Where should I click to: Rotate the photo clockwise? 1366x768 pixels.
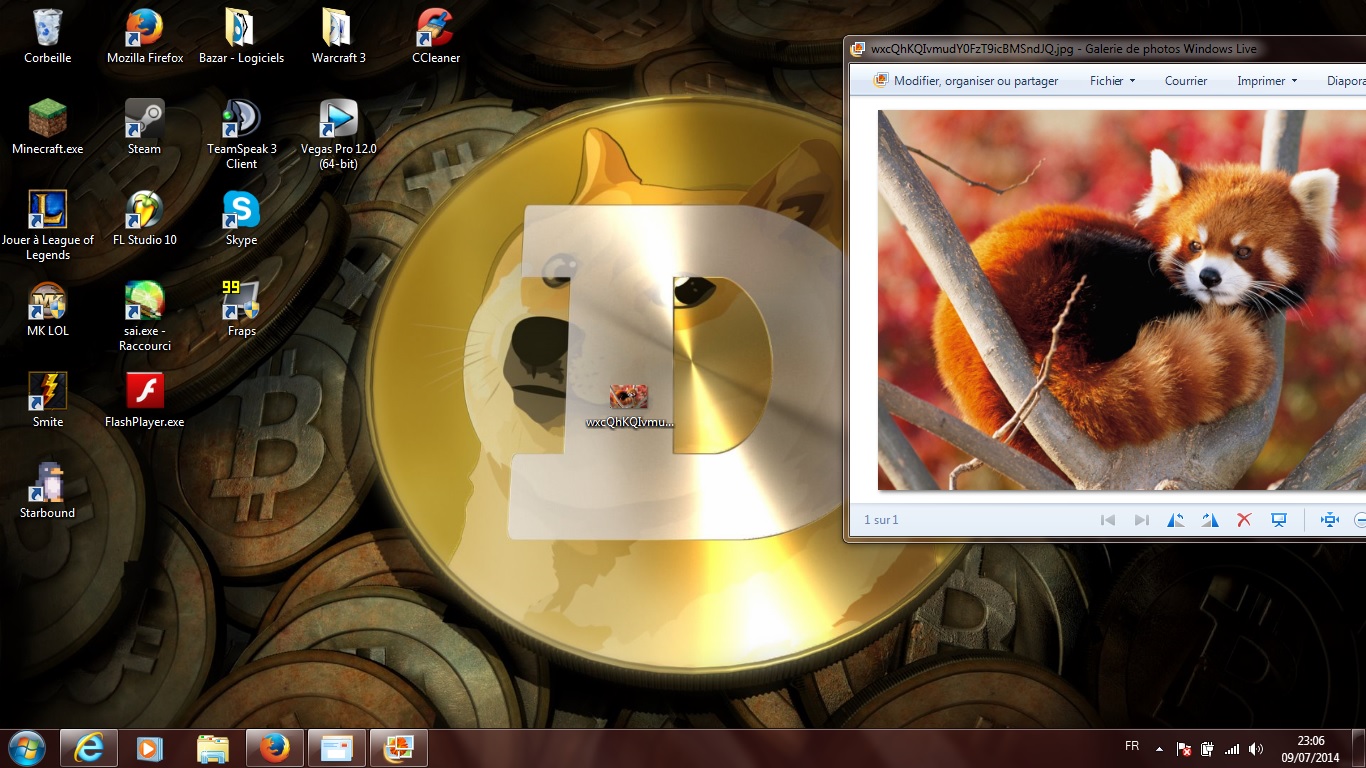tap(1210, 520)
